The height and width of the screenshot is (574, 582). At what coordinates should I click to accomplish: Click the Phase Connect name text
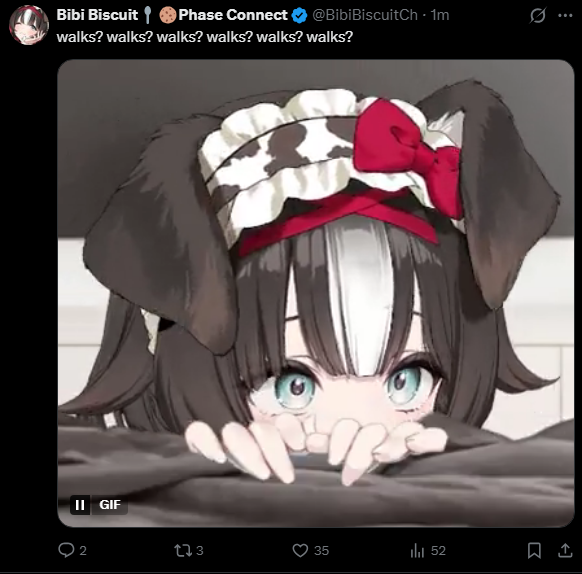click(233, 15)
